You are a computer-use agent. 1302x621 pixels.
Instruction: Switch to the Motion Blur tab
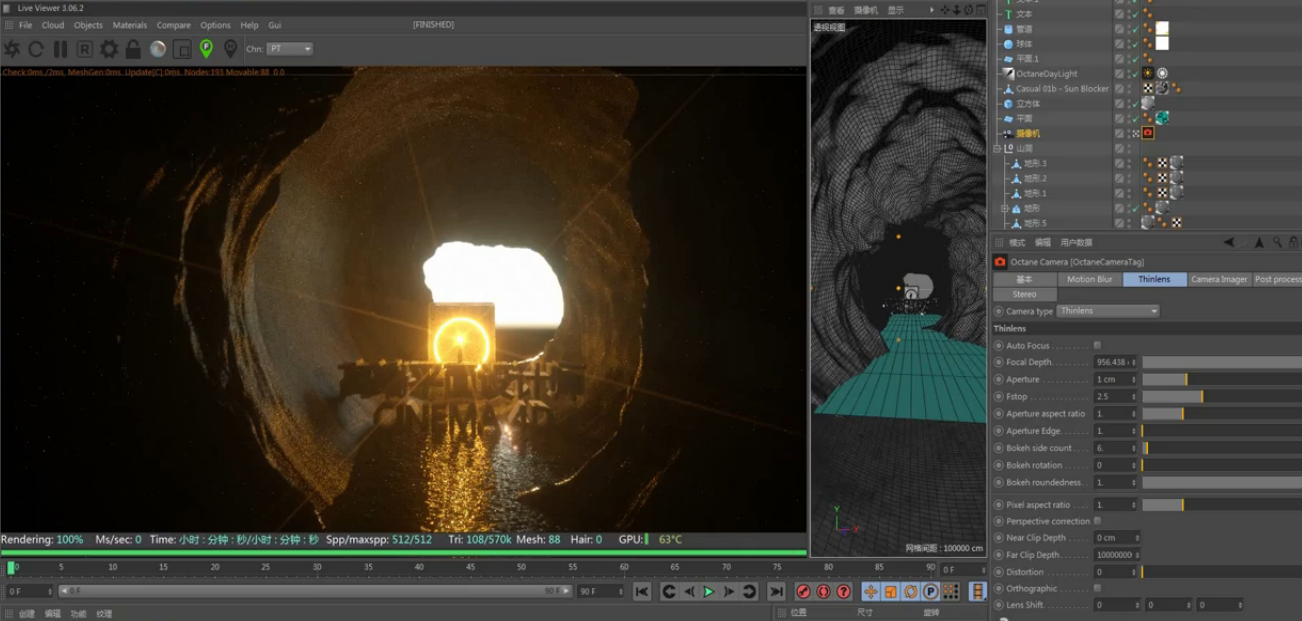[x=1090, y=279]
